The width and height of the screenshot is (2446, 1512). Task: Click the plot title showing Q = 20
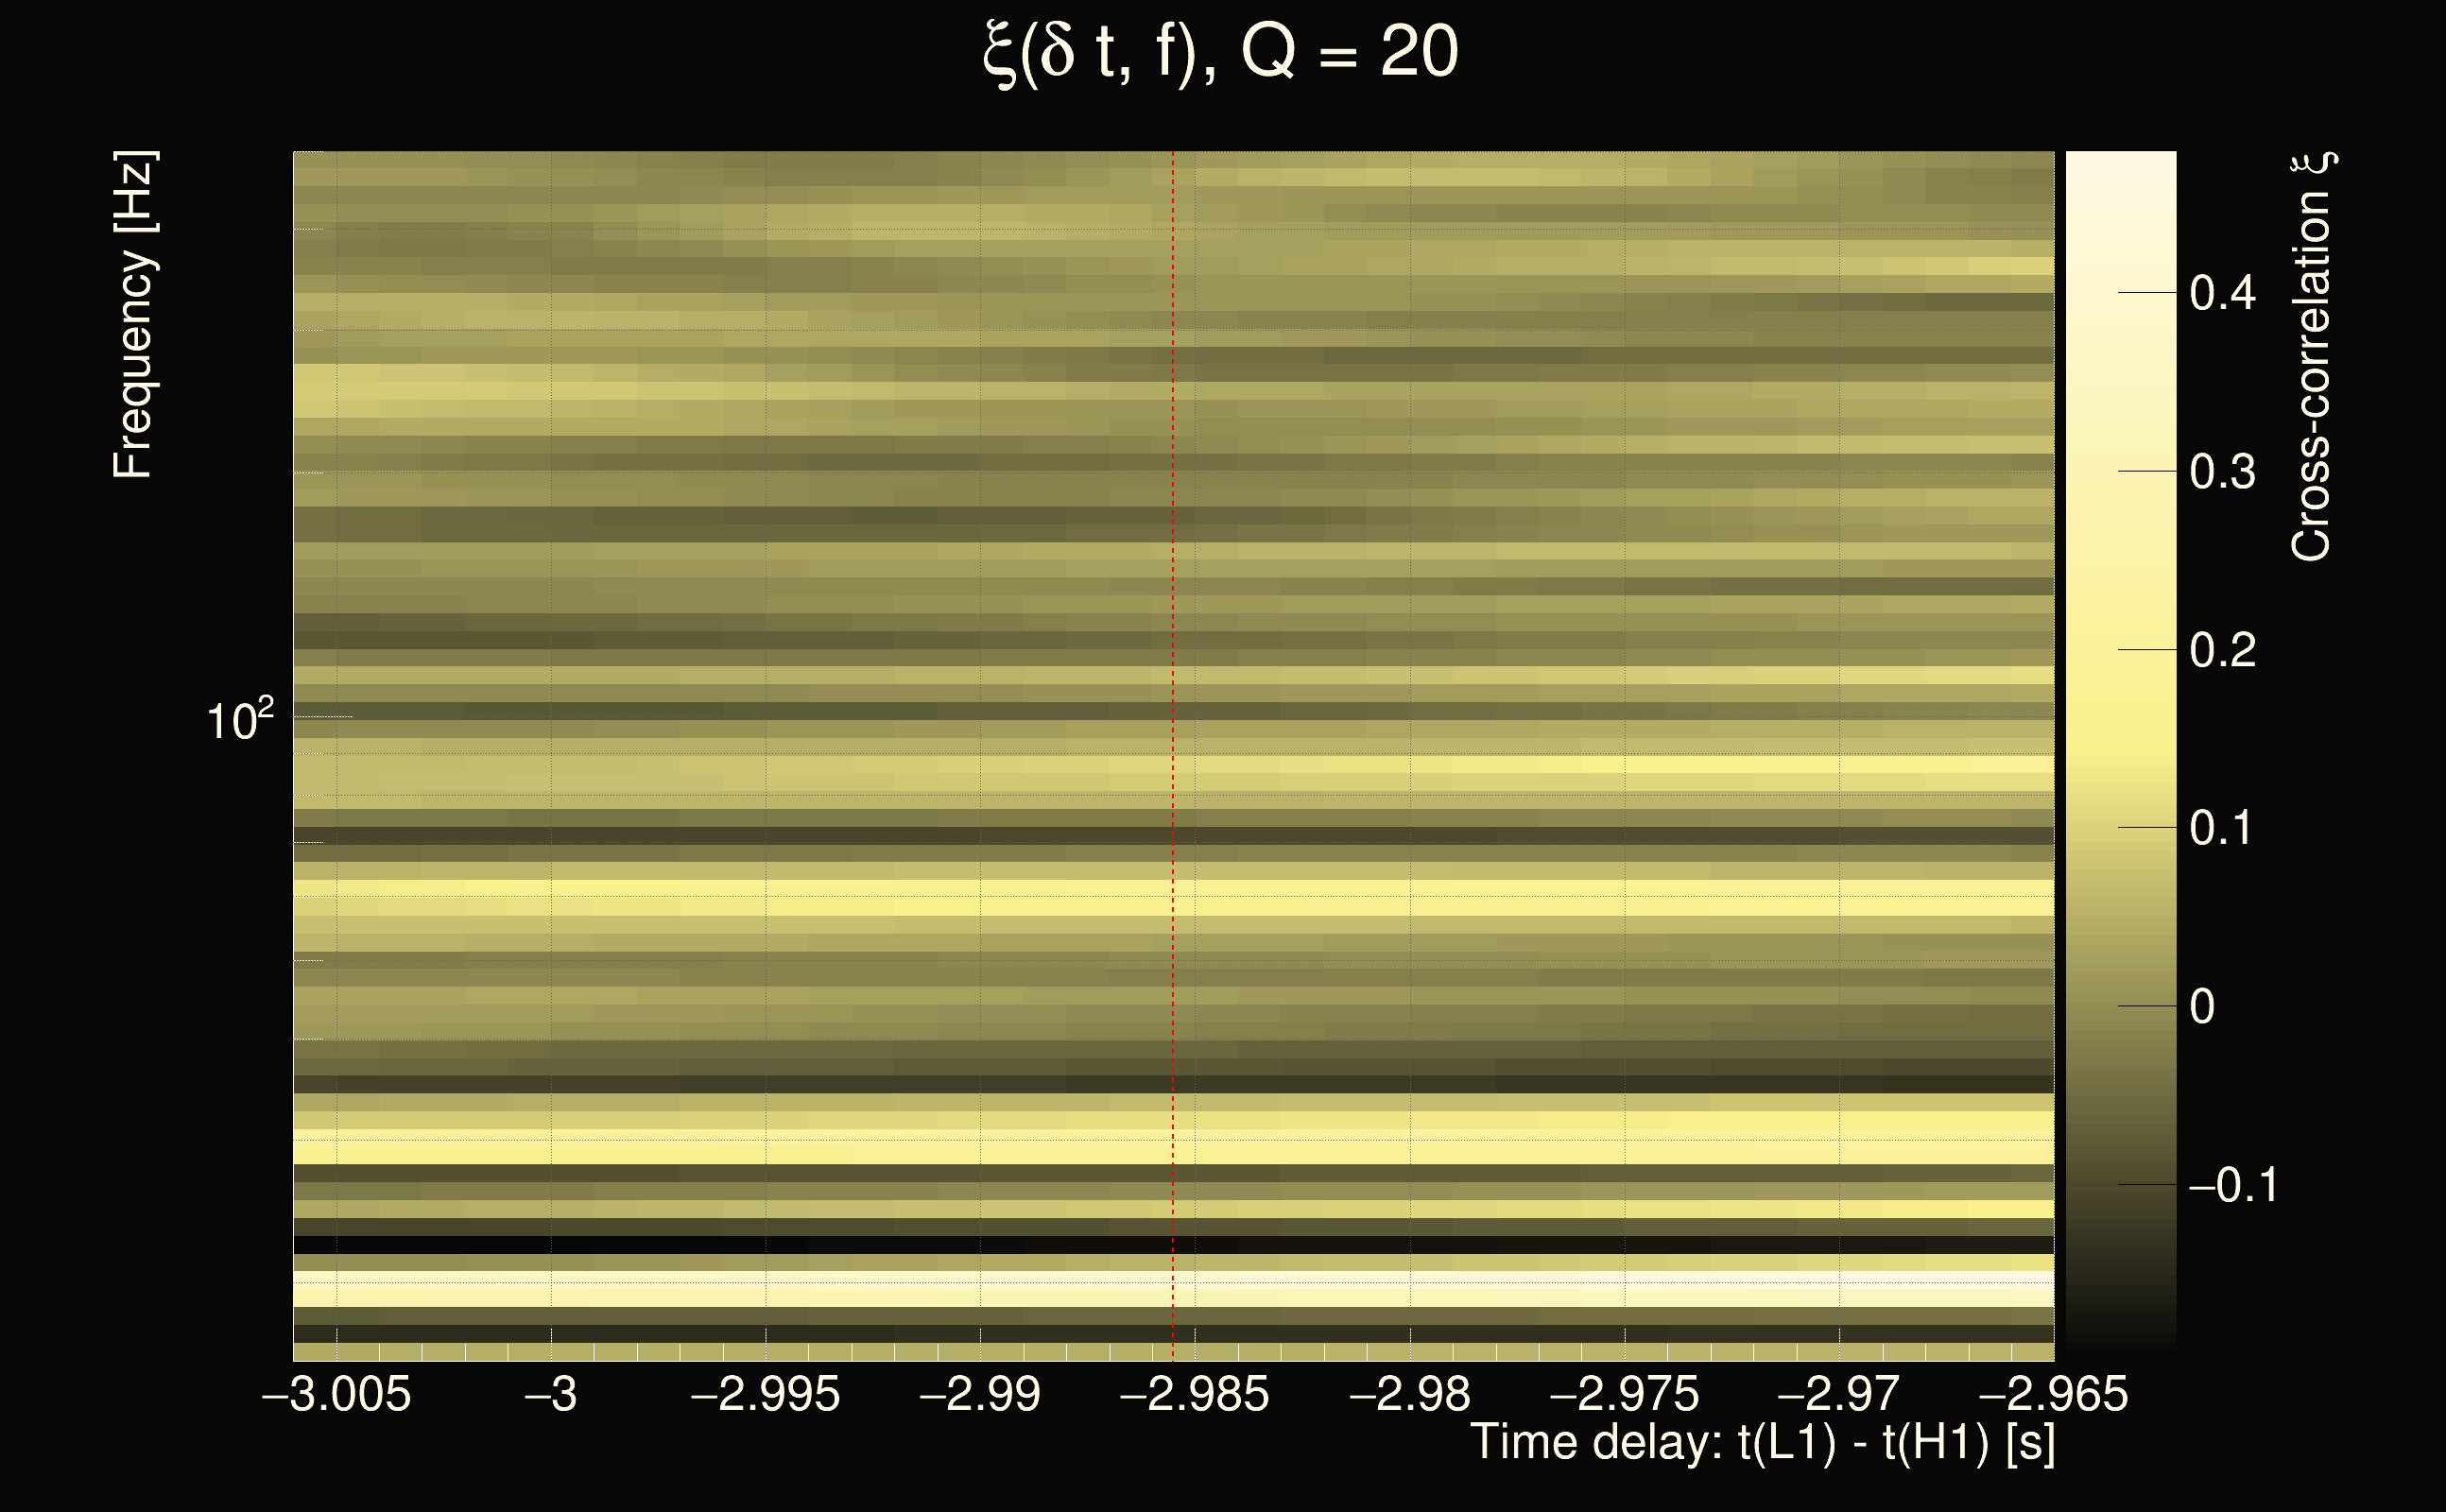point(1221,52)
